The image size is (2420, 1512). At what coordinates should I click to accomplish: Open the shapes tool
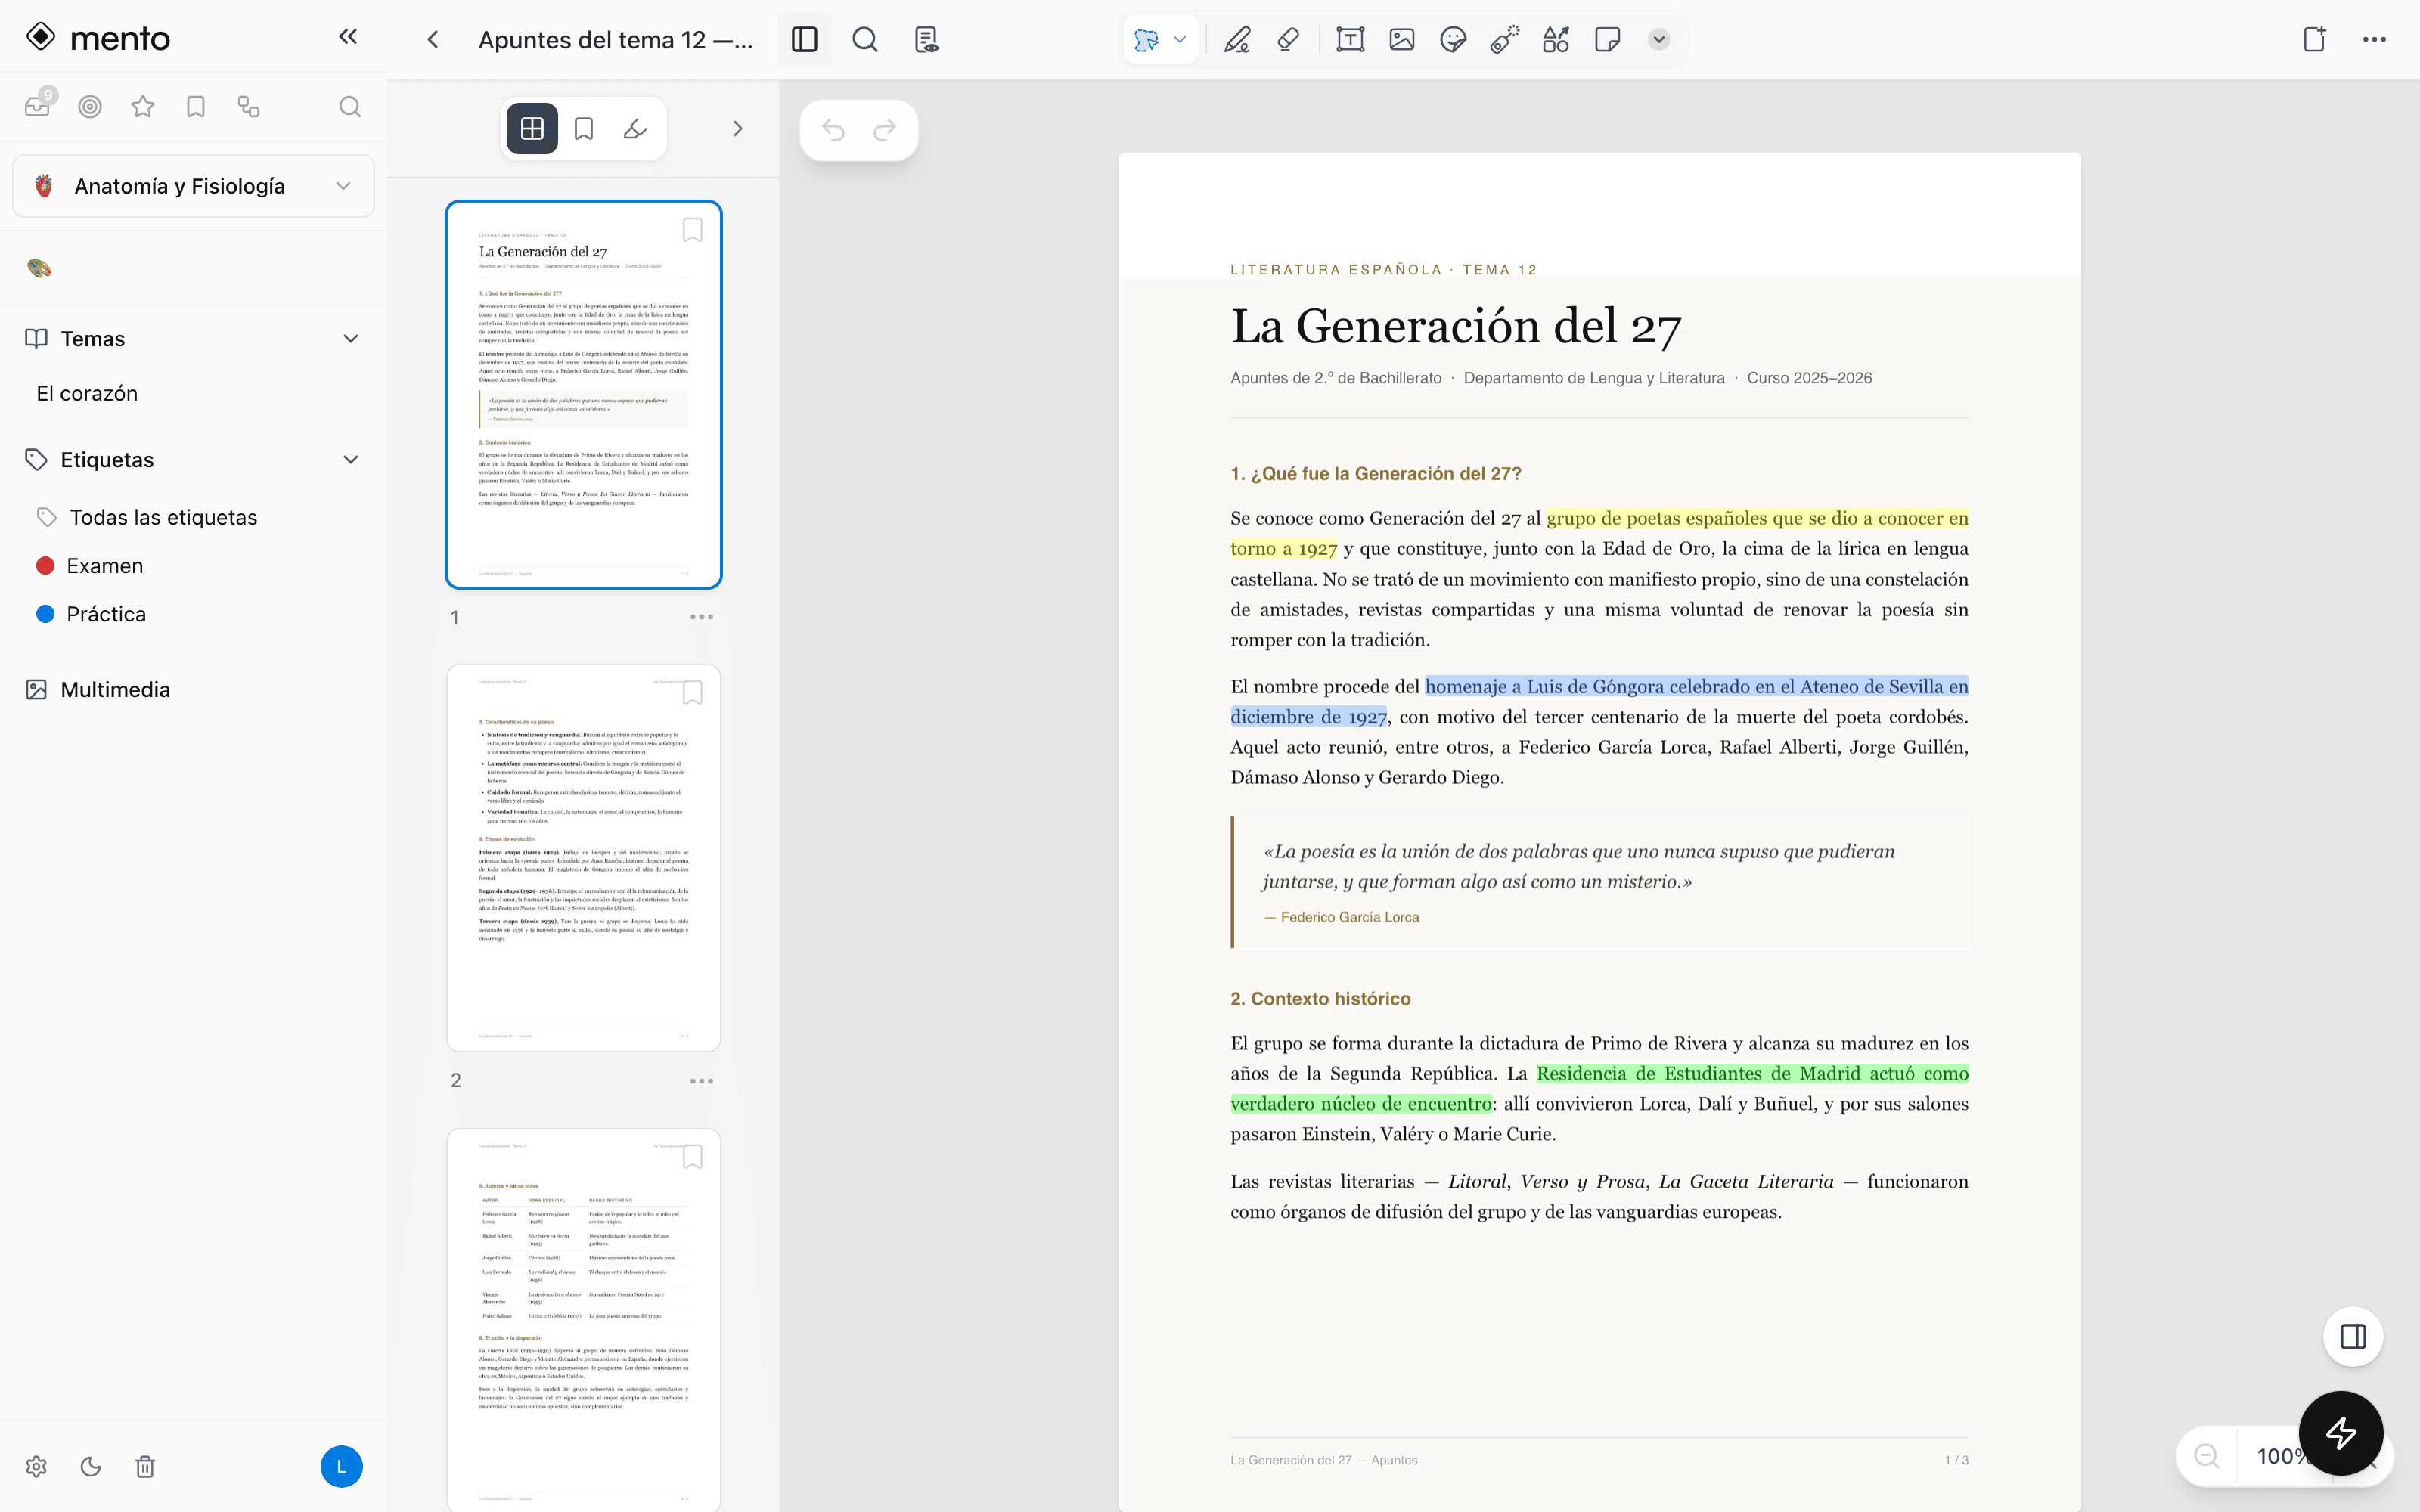pos(1556,40)
